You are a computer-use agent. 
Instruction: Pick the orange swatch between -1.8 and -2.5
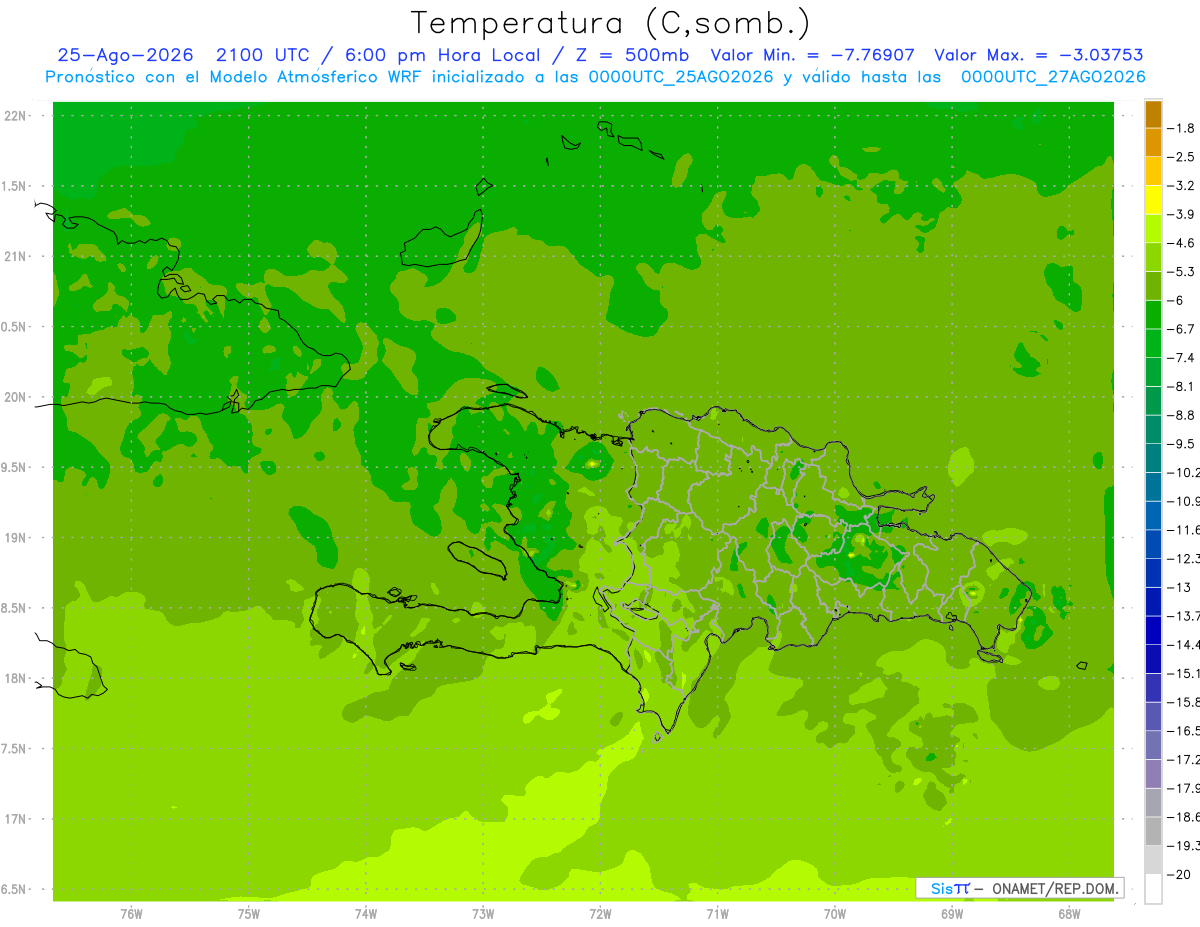click(x=1154, y=143)
